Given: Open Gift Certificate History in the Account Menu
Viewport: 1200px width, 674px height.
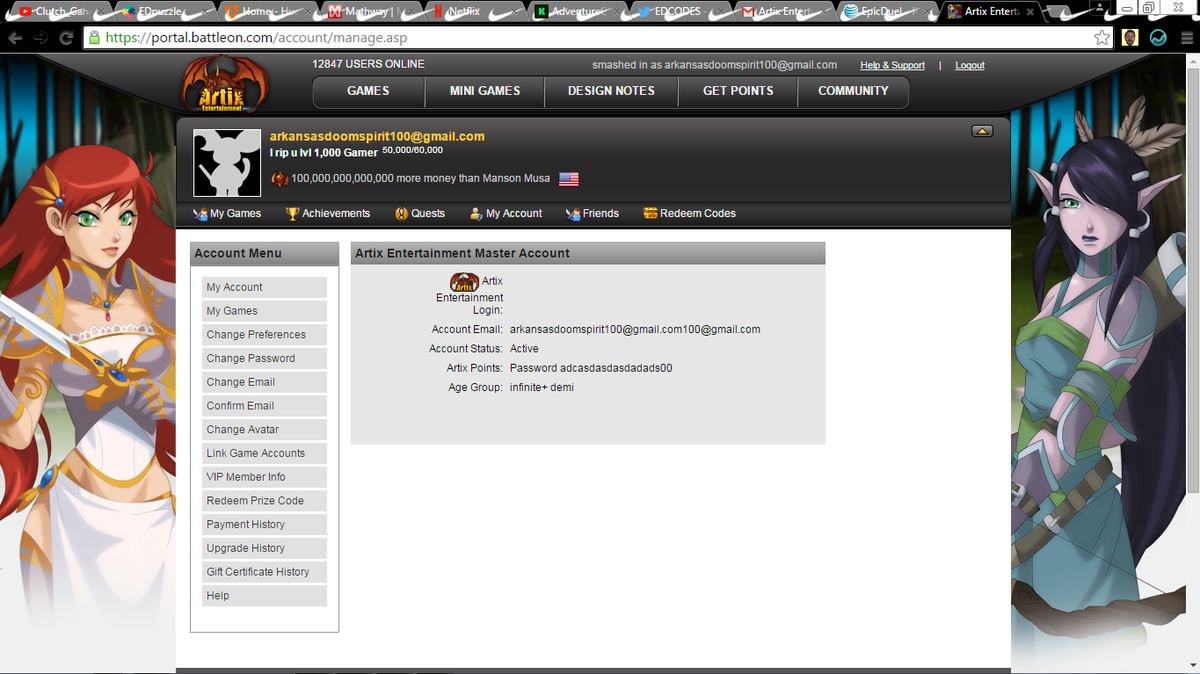Looking at the screenshot, I should 264,572.
